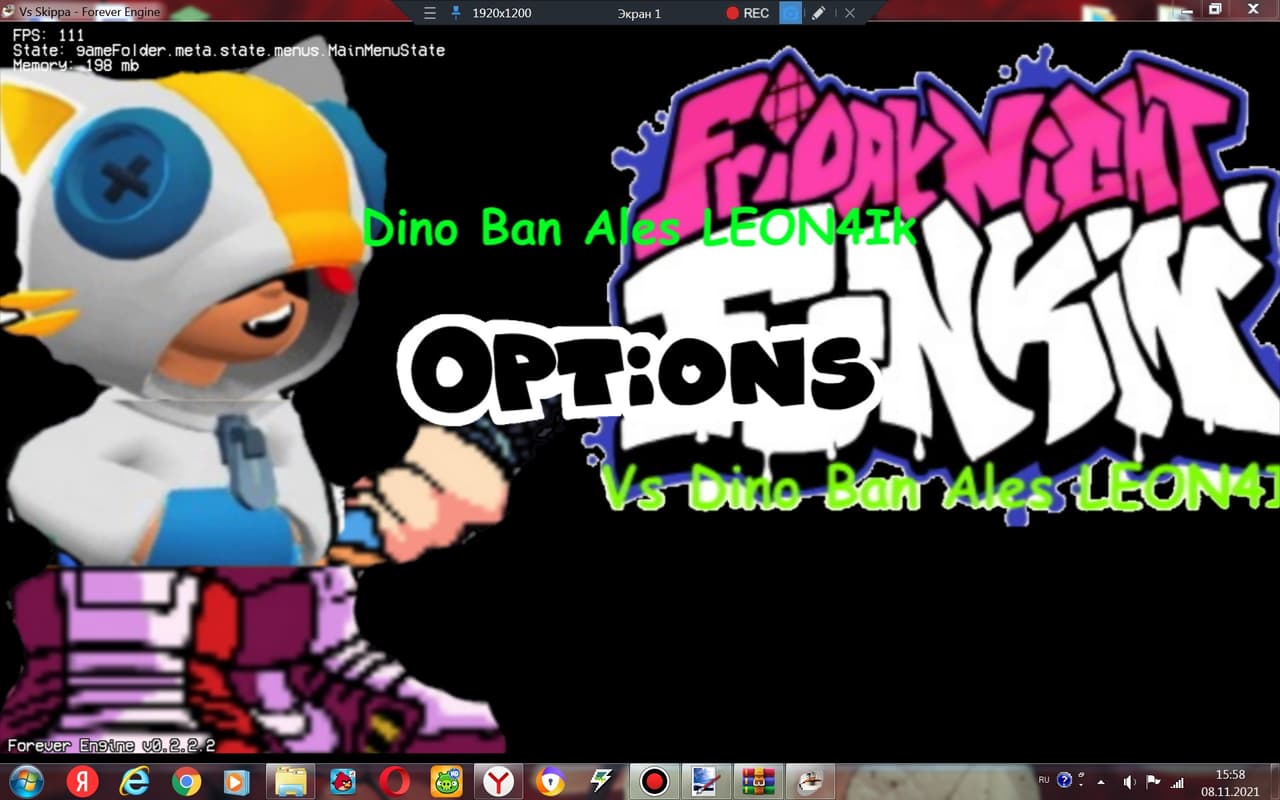Launch Bad Piggies green pig icon
Image resolution: width=1280 pixels, height=800 pixels.
pyautogui.click(x=446, y=781)
